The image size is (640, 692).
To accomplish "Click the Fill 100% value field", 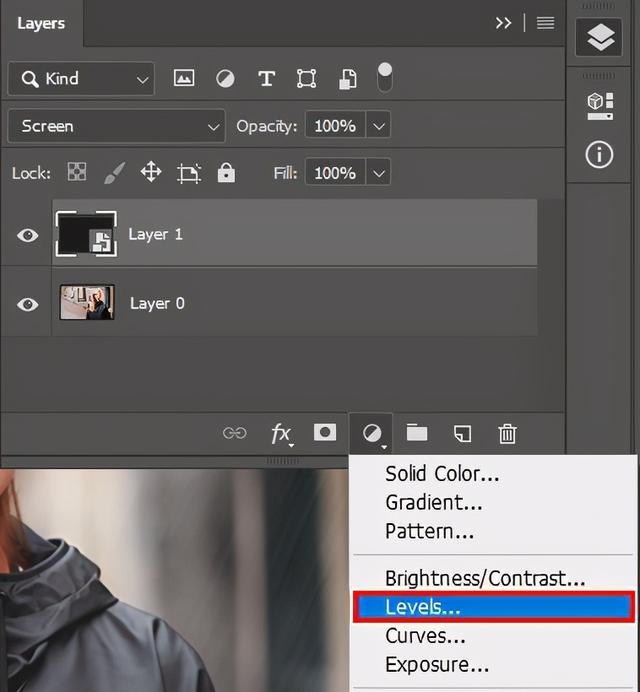I will (x=335, y=173).
